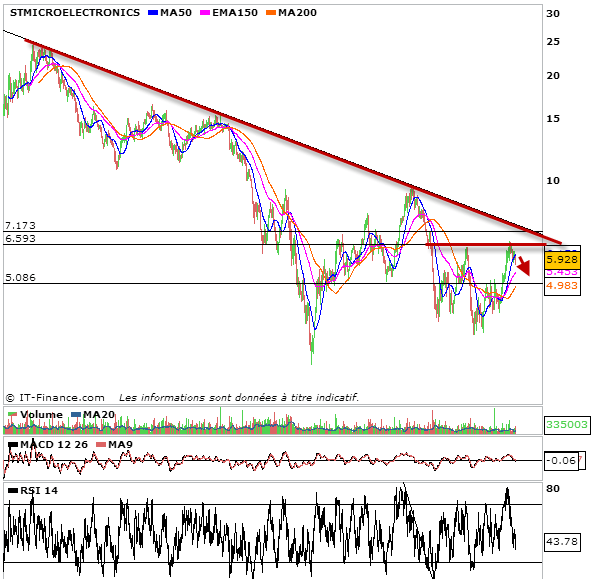600x579 pixels.
Task: Click the black RSI 14 legend marker
Action: coord(11,490)
